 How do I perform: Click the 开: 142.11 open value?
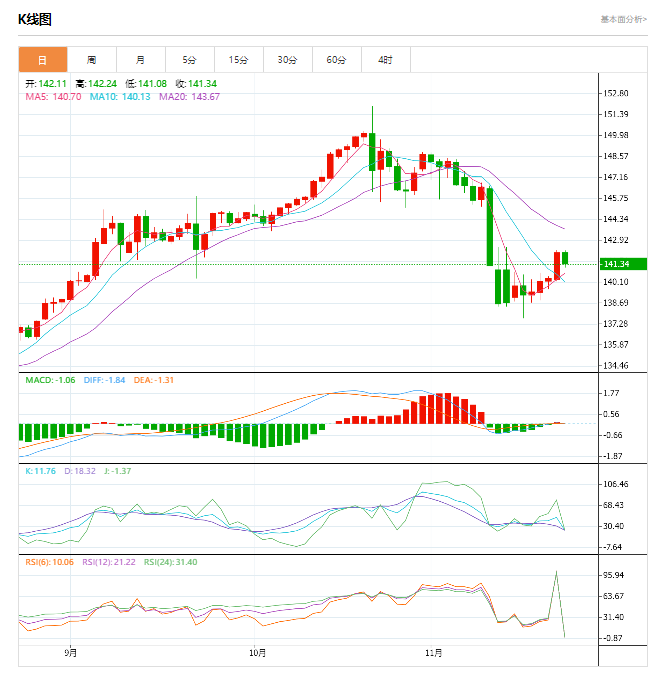[46, 84]
